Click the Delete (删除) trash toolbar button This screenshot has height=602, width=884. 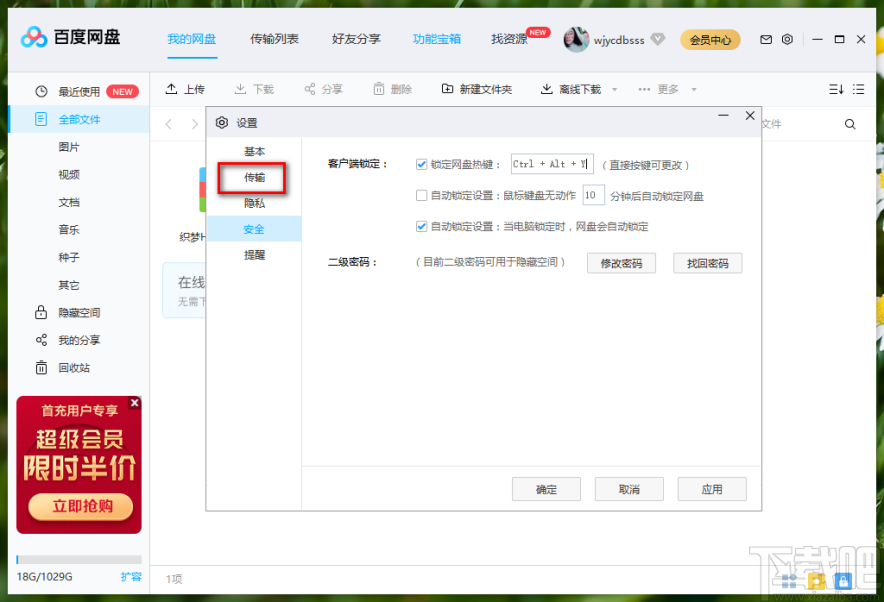tap(392, 89)
